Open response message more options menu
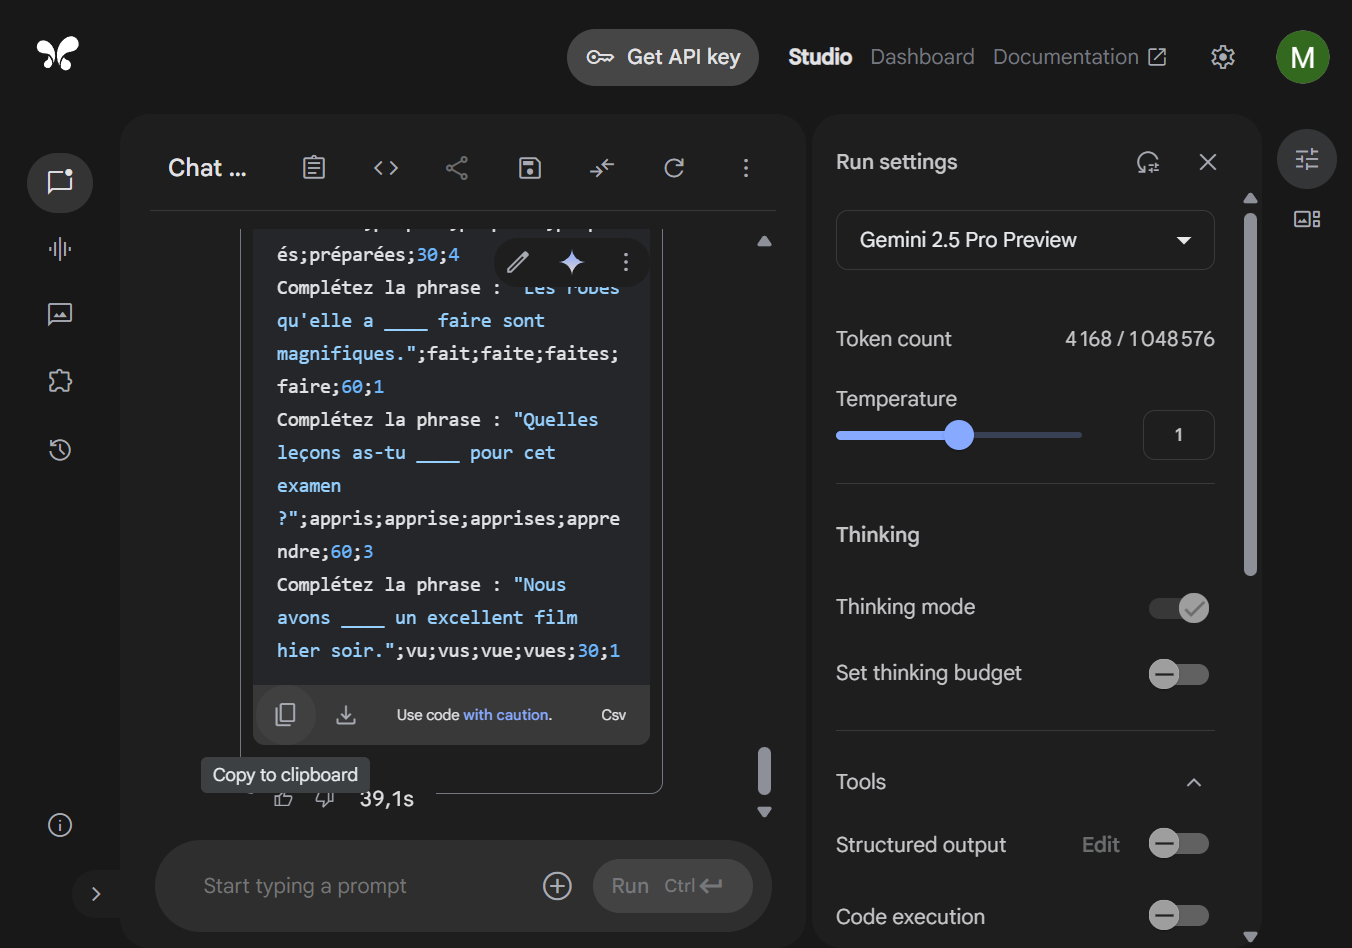The image size is (1352, 948). pos(626,262)
